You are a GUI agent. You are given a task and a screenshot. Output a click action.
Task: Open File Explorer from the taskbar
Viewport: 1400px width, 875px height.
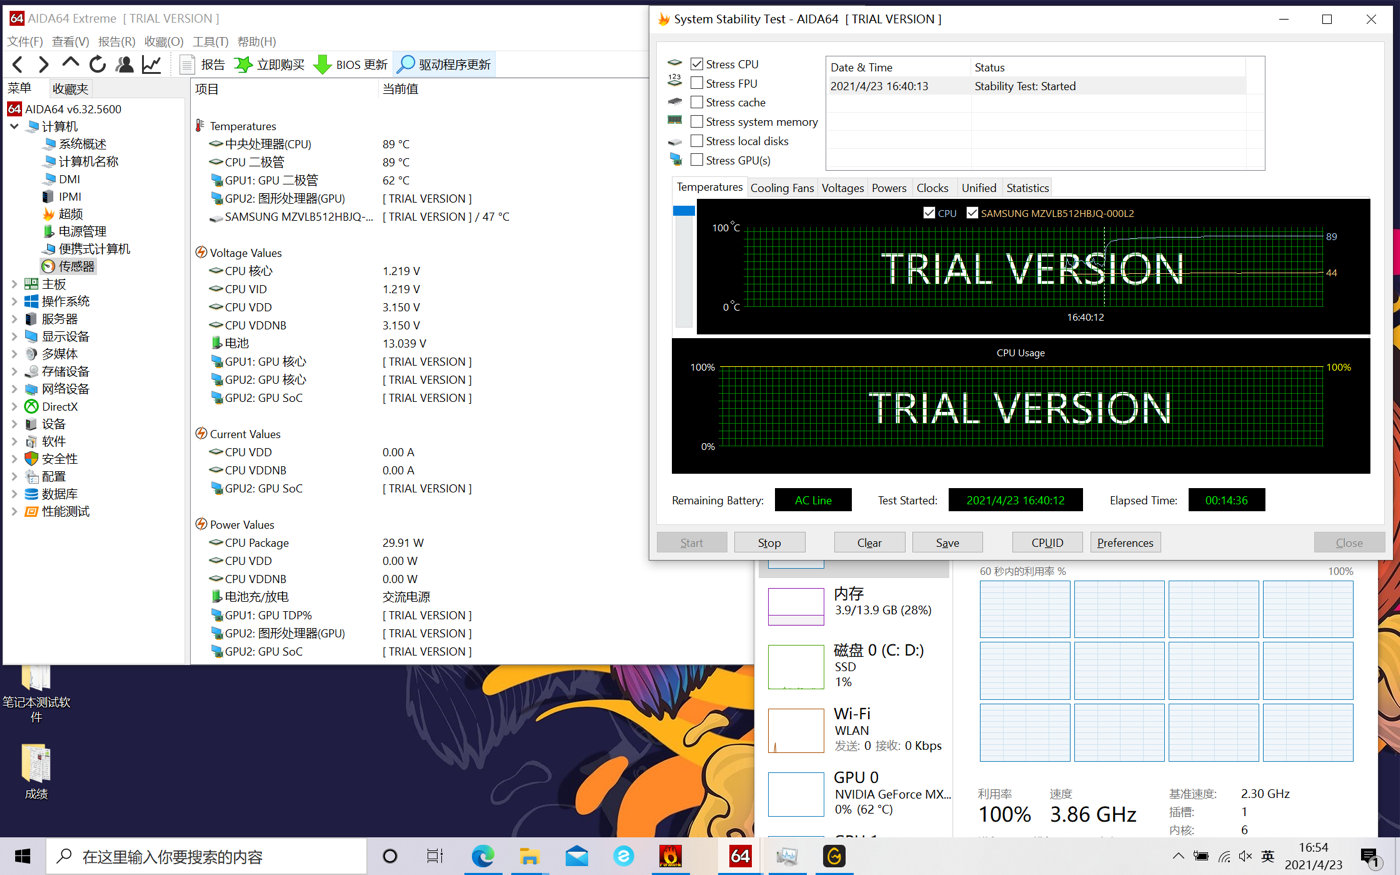[x=529, y=856]
